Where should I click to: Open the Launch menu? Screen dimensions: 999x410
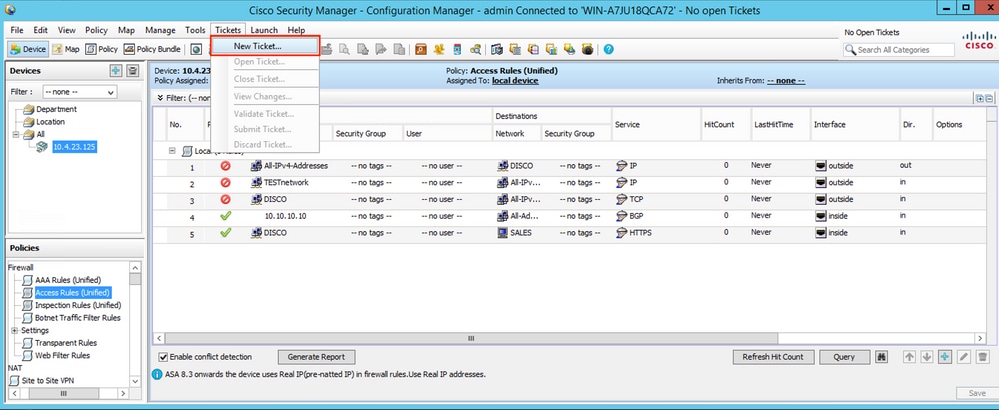(264, 30)
